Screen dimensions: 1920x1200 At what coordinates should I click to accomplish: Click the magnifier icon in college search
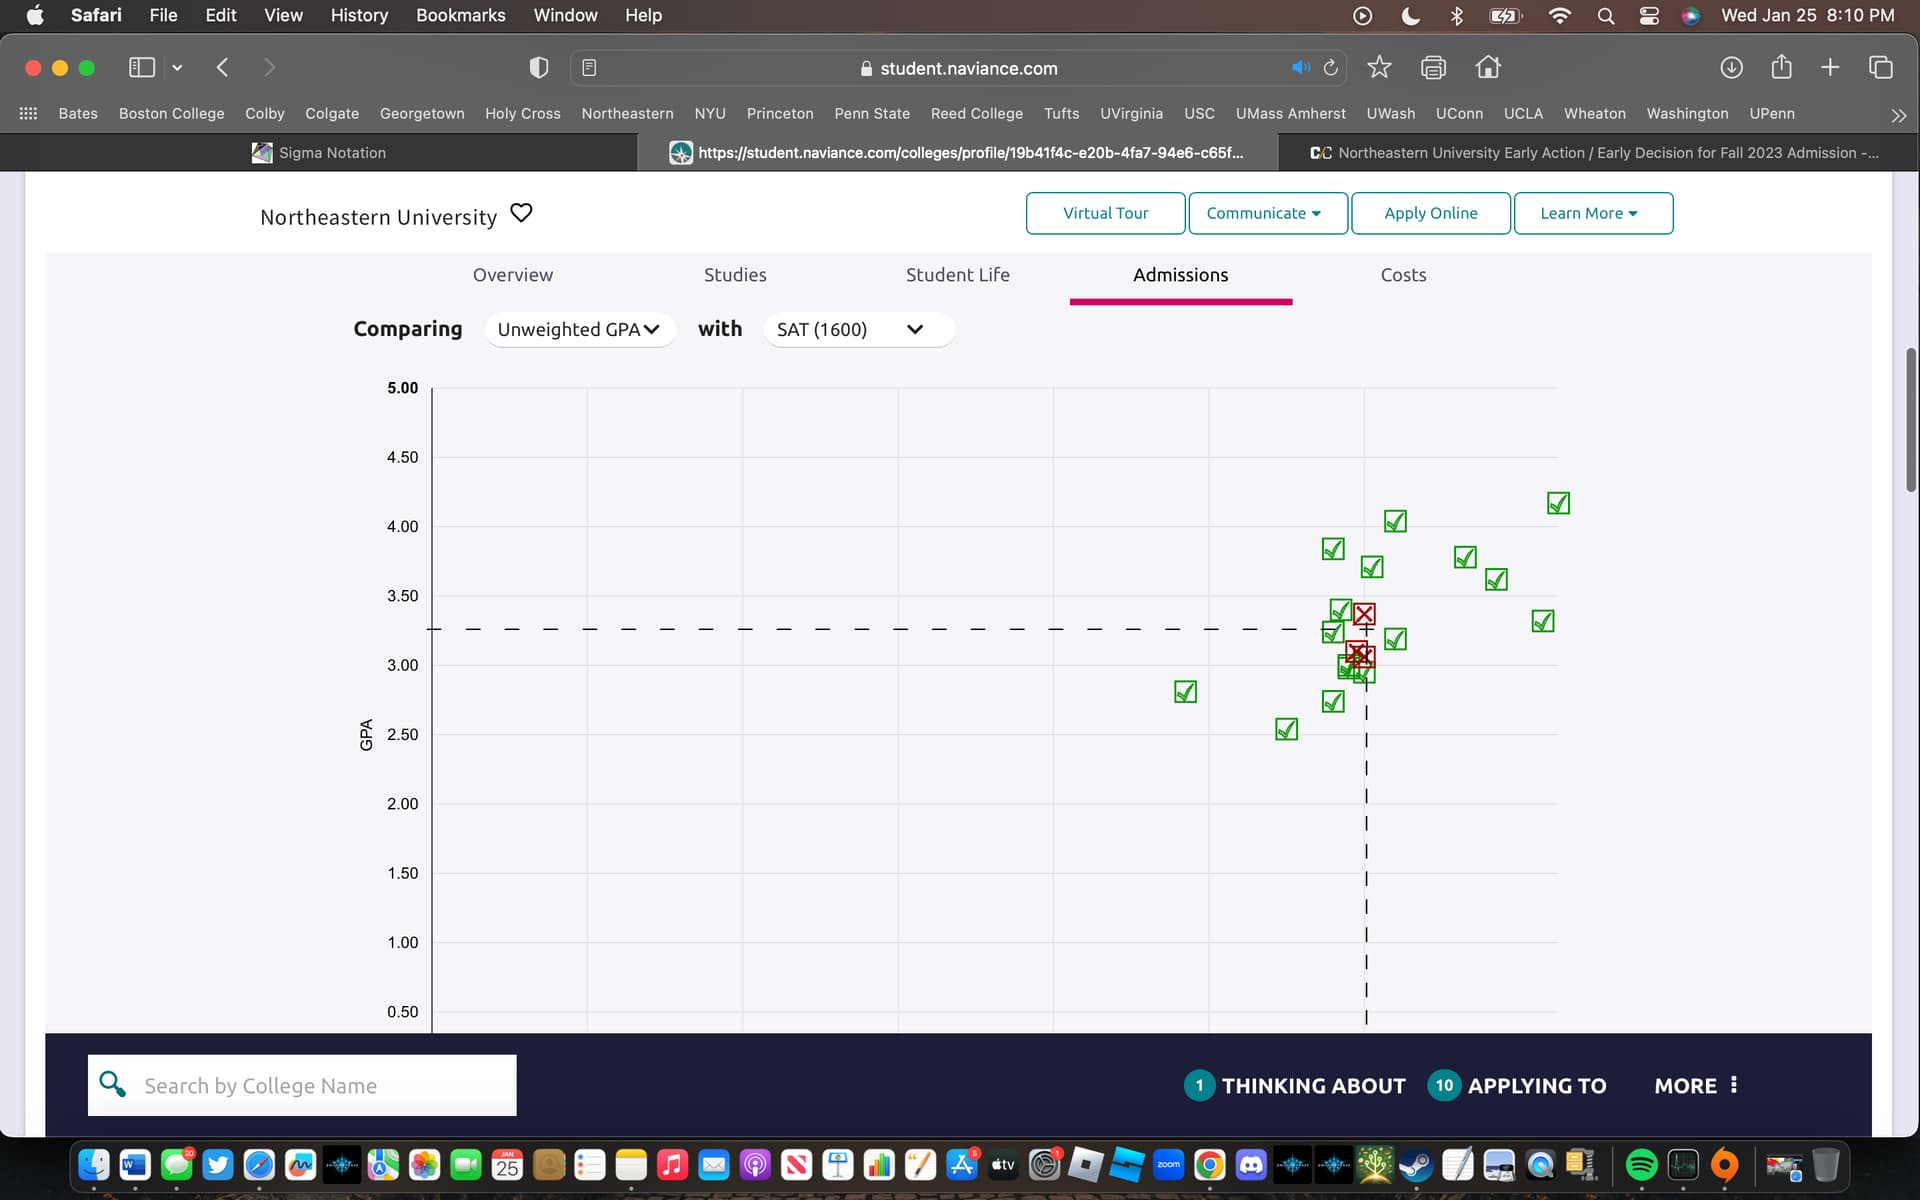click(x=112, y=1084)
